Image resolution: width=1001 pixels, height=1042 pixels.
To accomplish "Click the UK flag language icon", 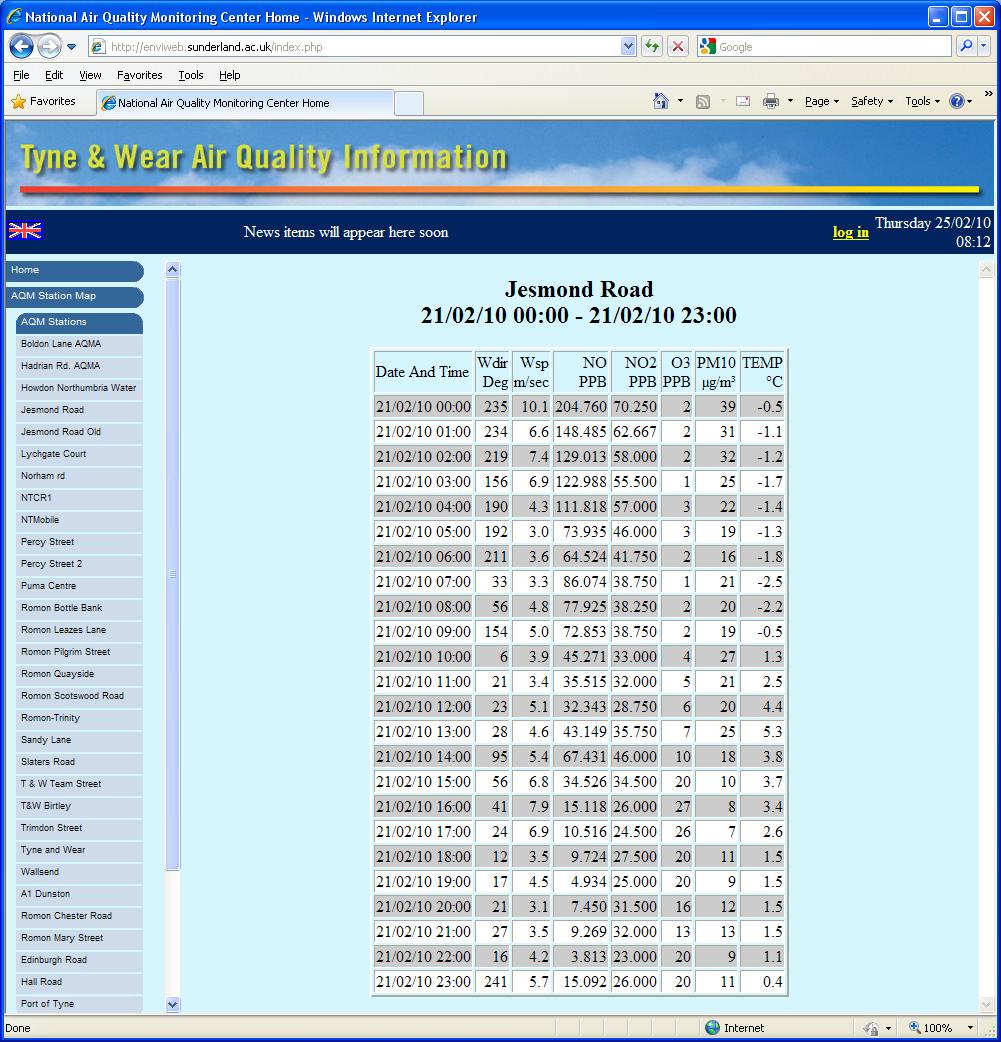I will (24, 231).
